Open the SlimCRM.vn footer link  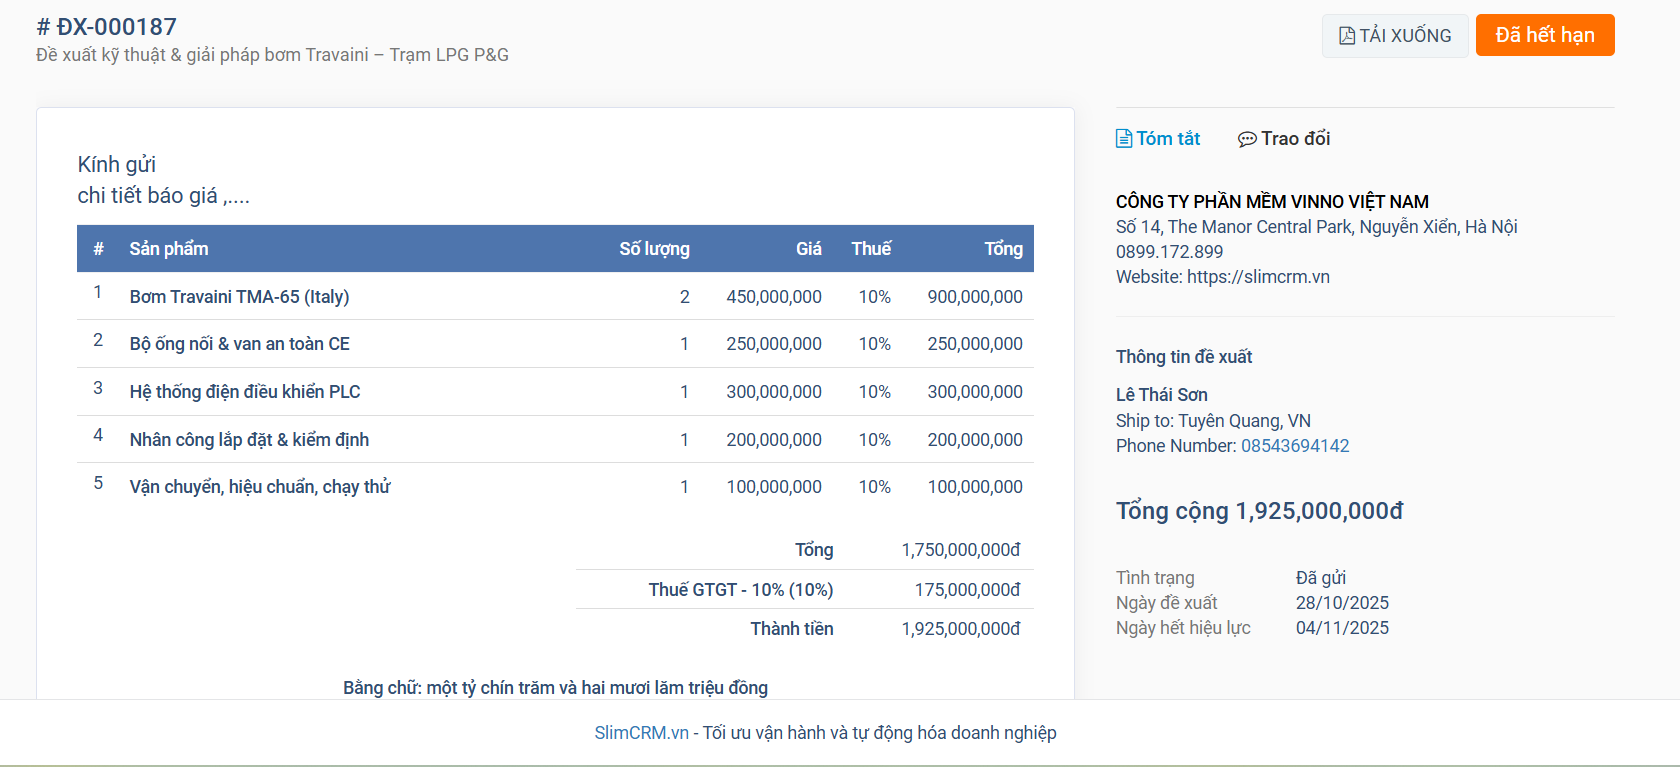(x=641, y=733)
